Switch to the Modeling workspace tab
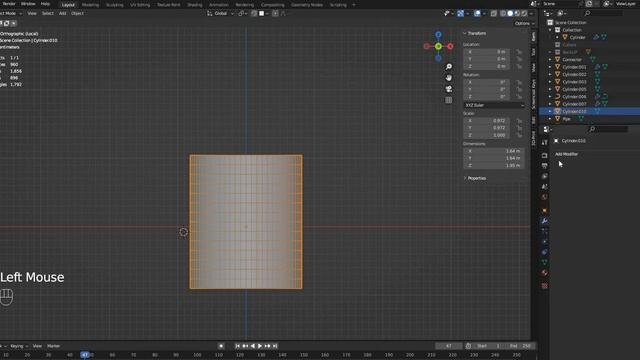The height and width of the screenshot is (360, 640). (90, 5)
